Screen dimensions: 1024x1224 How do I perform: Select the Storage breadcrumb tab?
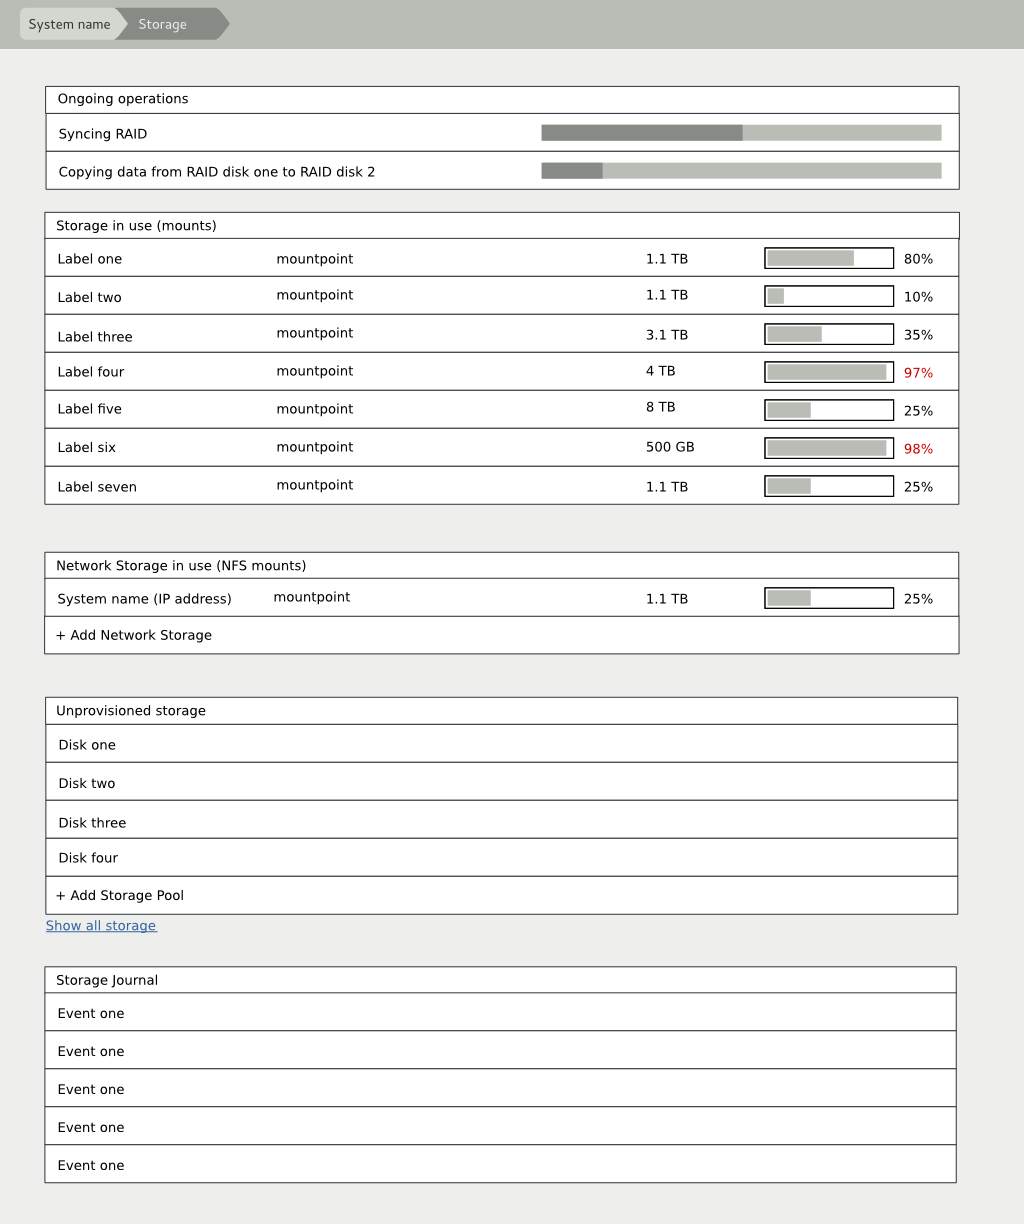point(162,23)
